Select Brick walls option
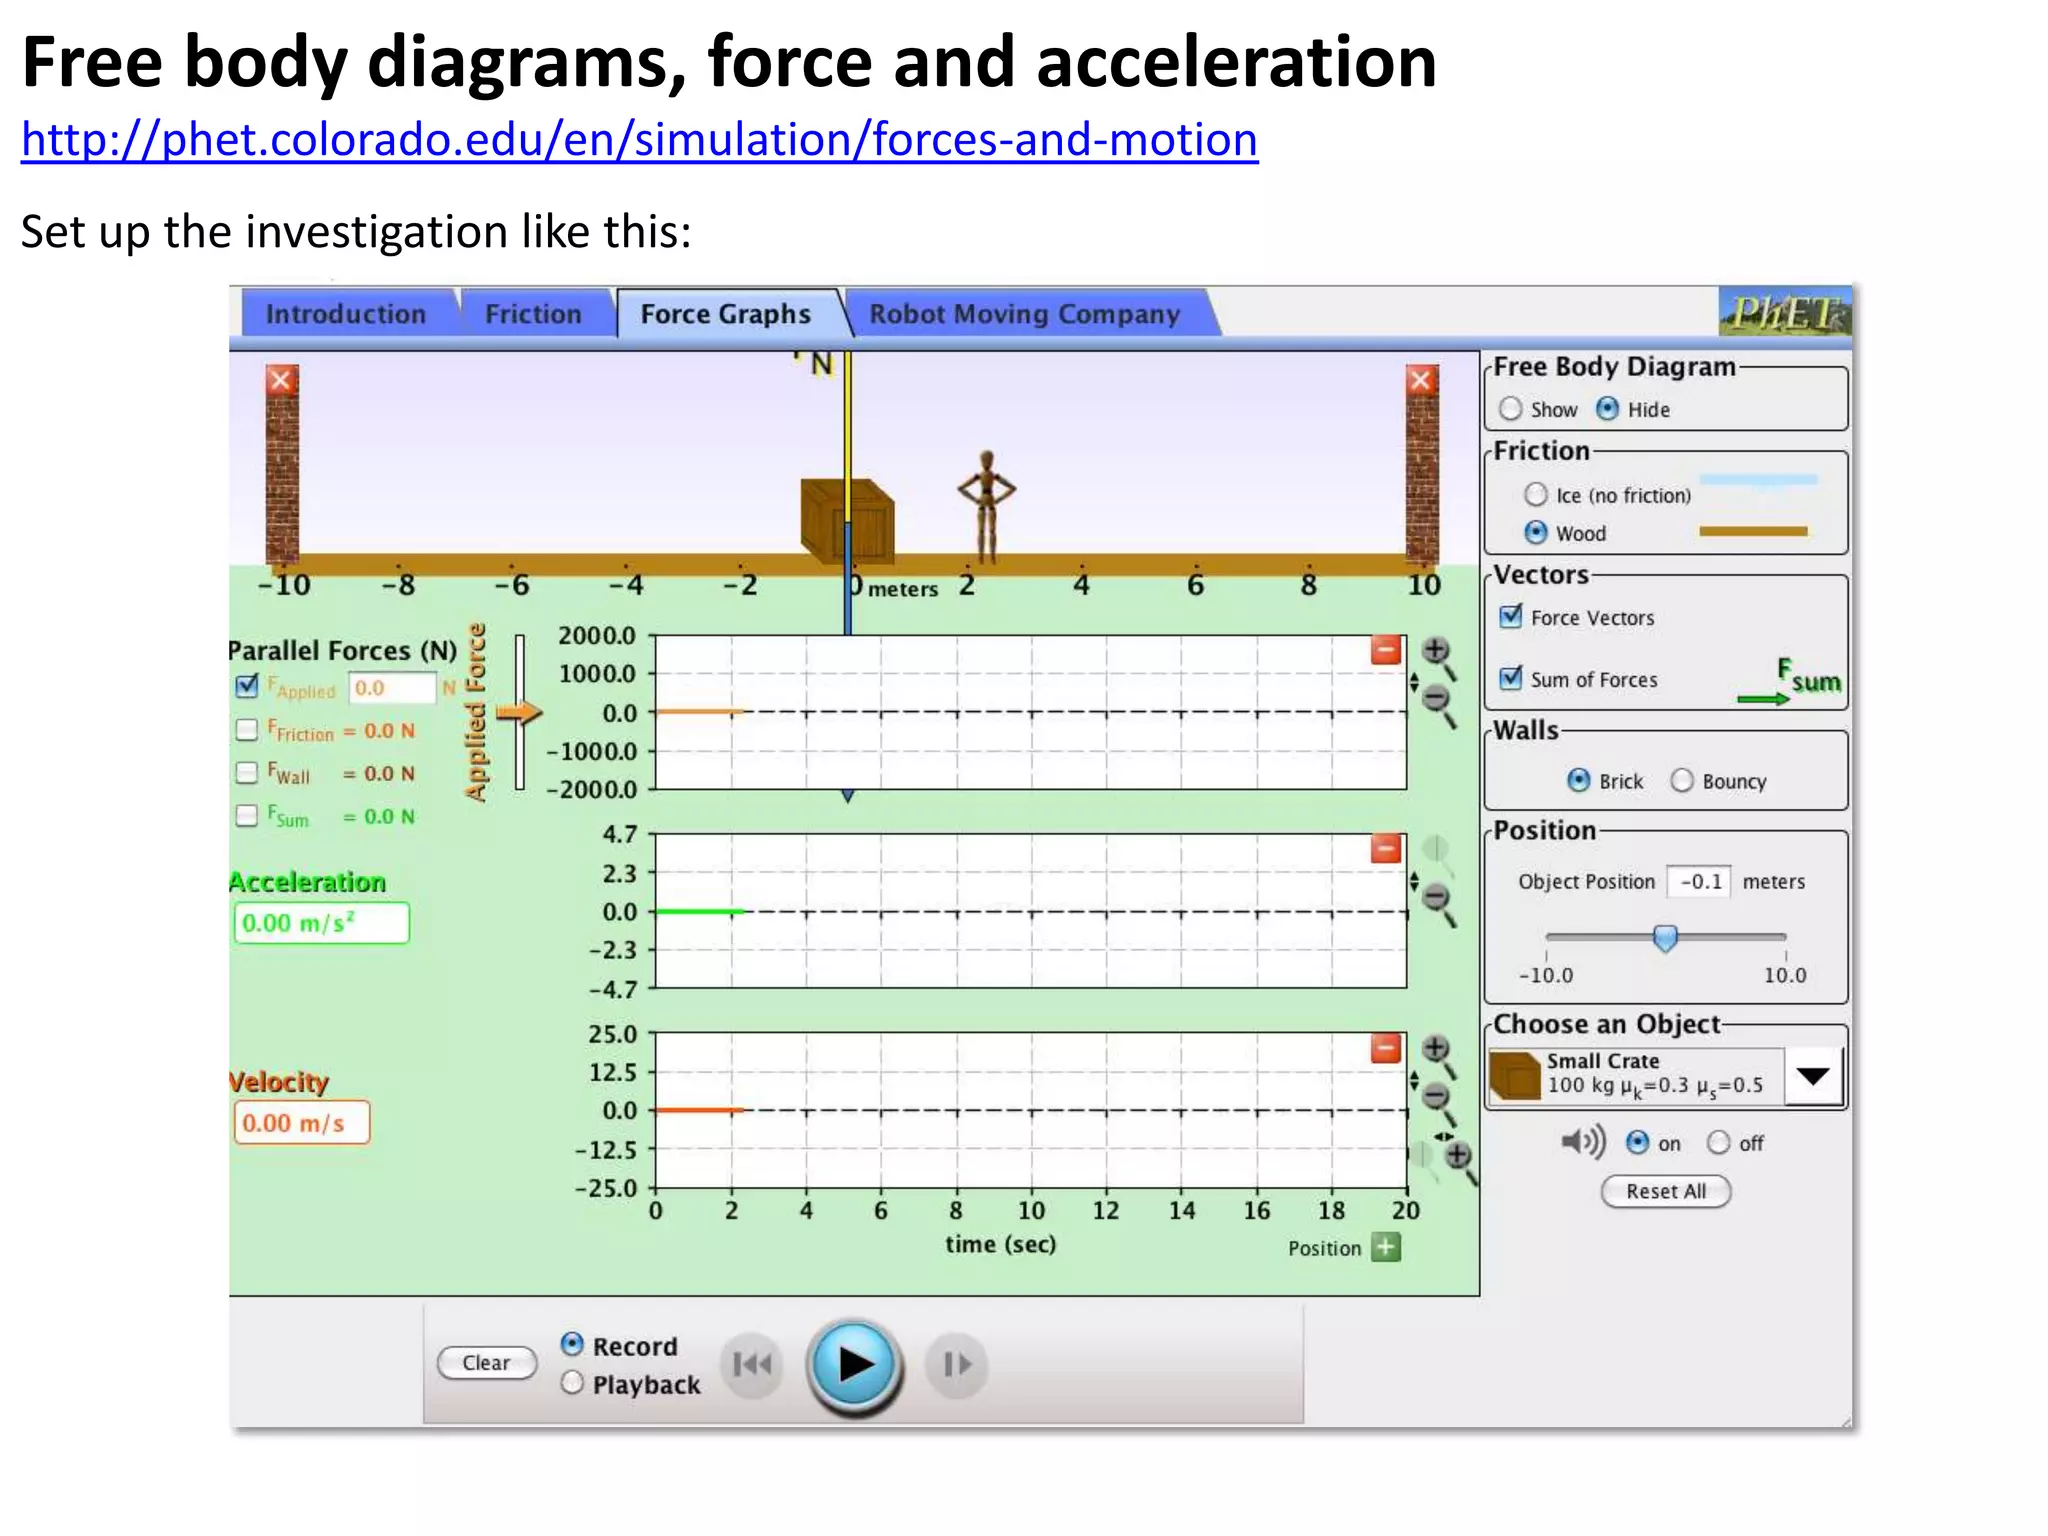Screen dimensions: 2048x1536 tap(1578, 780)
